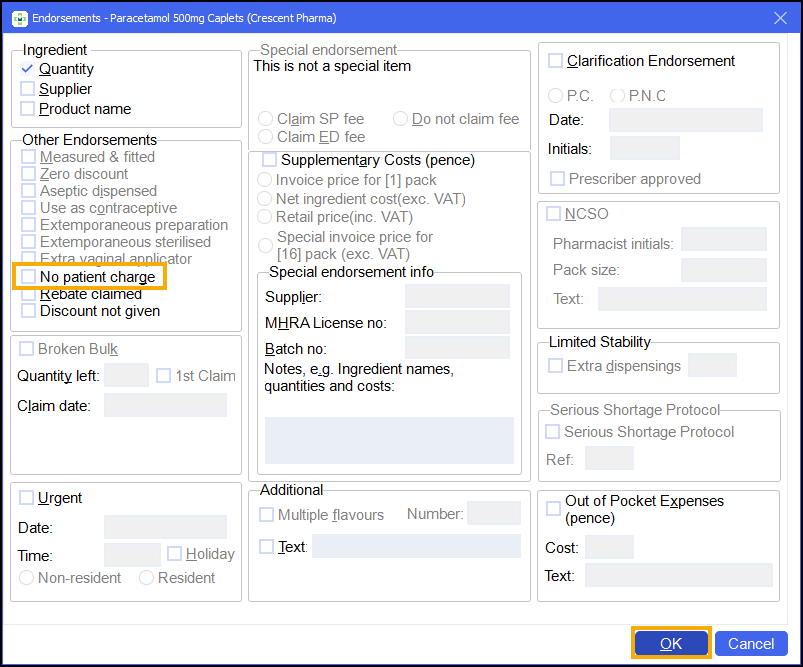Tick the Discount not given checkbox

click(x=28, y=311)
